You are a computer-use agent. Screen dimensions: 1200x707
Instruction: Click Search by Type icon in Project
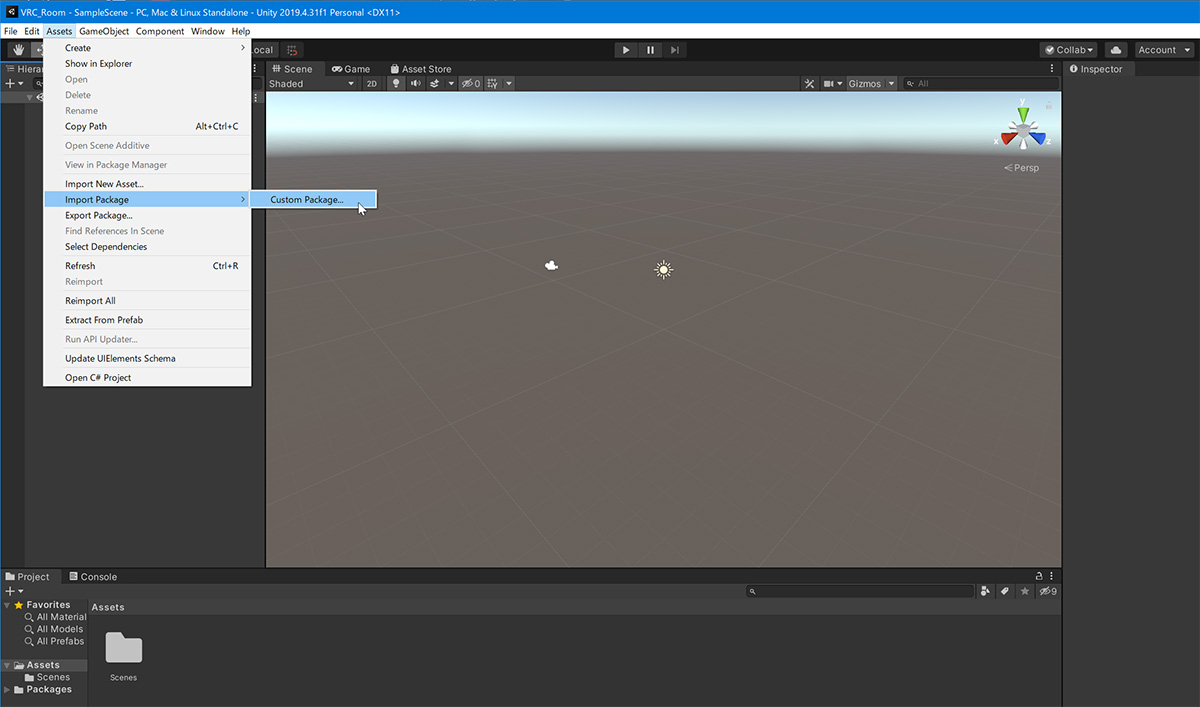pos(986,591)
